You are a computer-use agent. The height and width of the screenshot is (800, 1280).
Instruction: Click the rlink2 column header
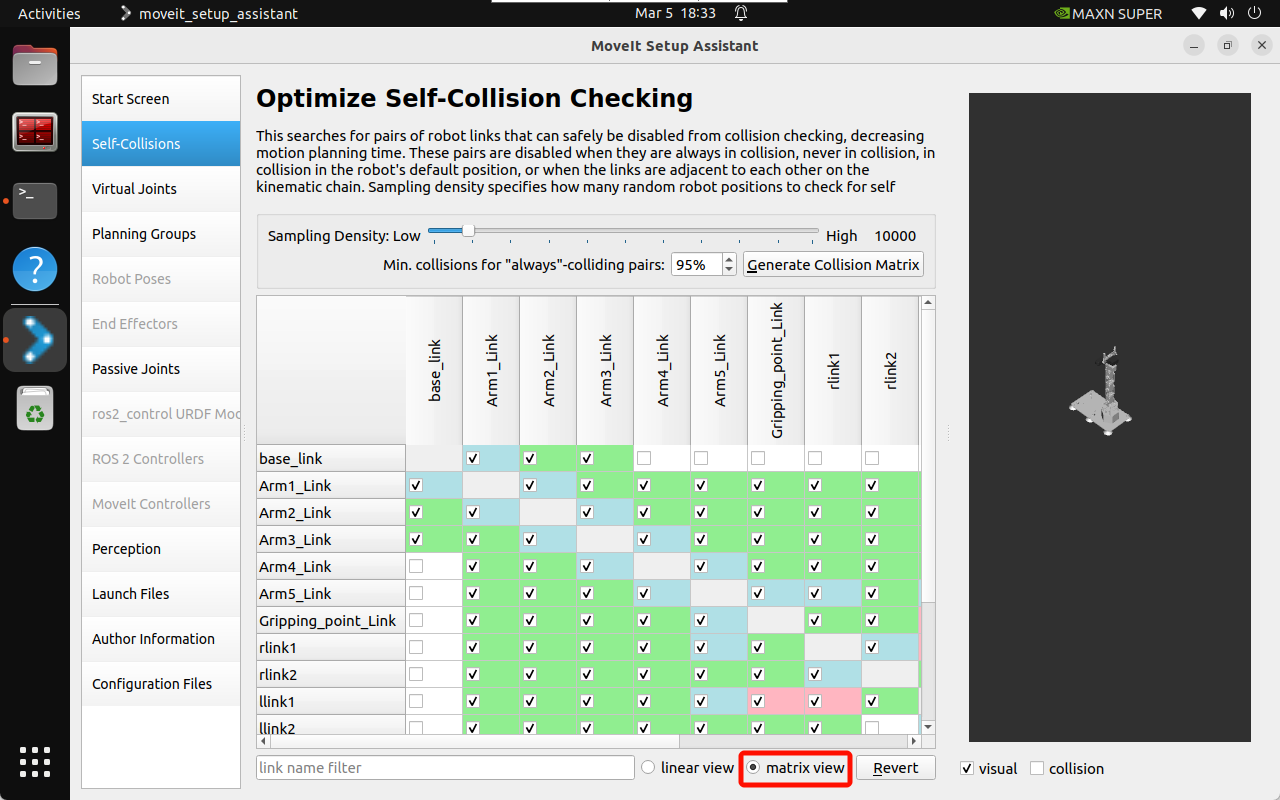click(x=890, y=370)
